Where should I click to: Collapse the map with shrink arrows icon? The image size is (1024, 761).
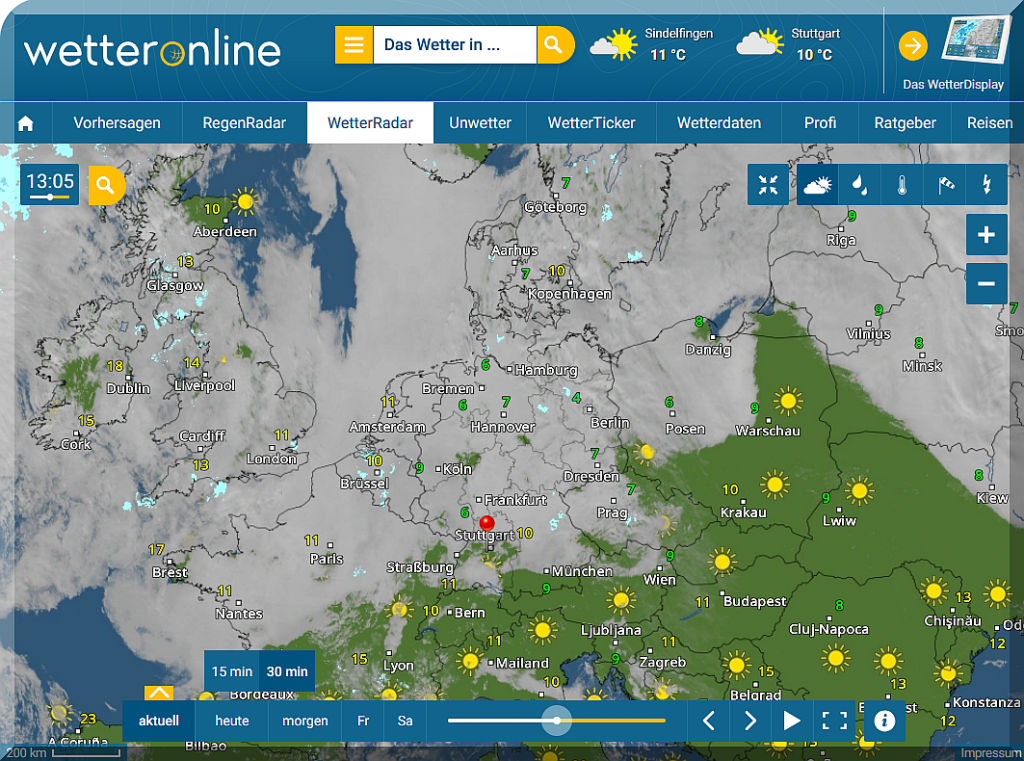(768, 185)
